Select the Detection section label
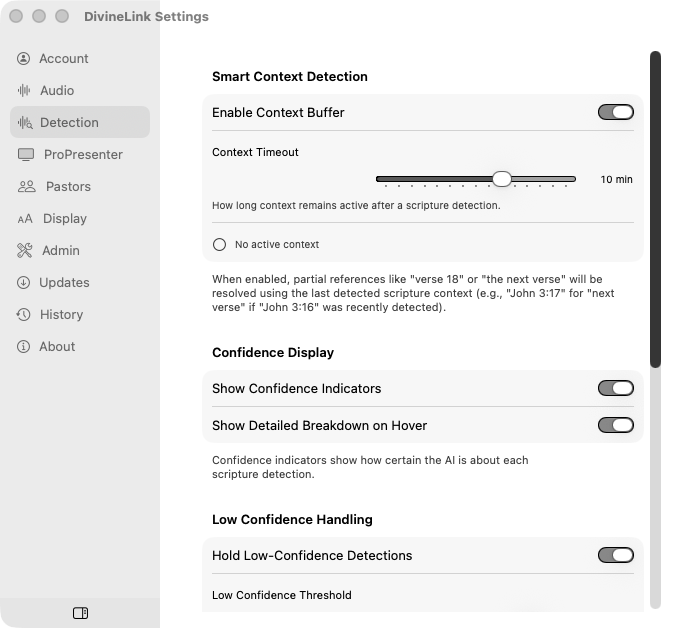This screenshot has width=680, height=628. coord(69,123)
